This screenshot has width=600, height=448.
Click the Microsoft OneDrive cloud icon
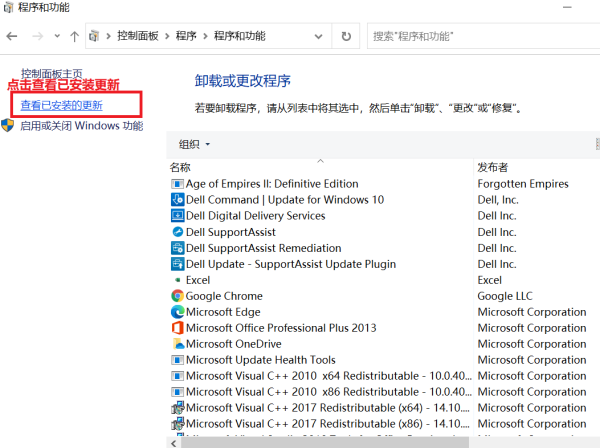[x=177, y=344]
